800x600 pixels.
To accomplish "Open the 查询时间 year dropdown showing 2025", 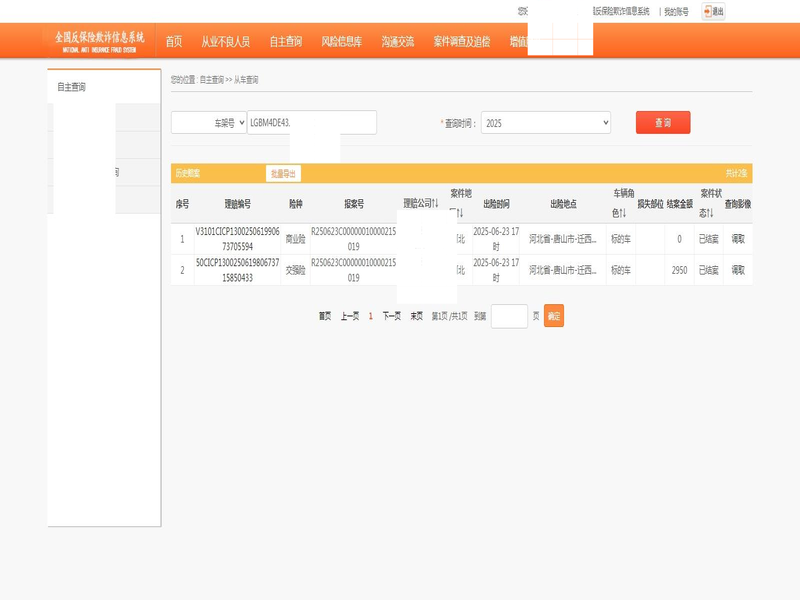I will [545, 123].
